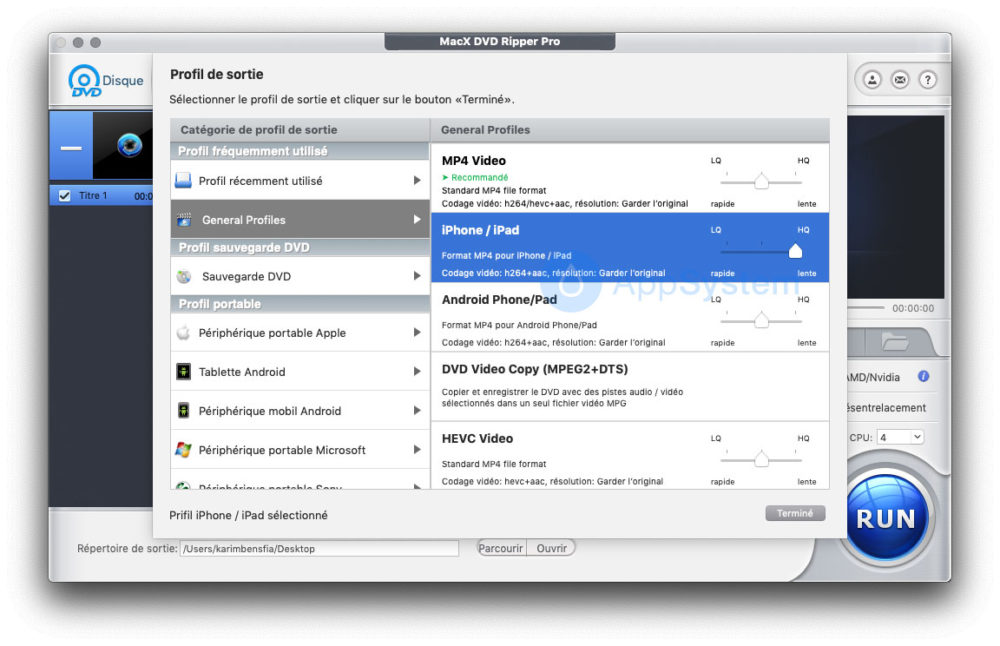Expand Périphérique portable Apple category
1000x646 pixels.
[417, 333]
